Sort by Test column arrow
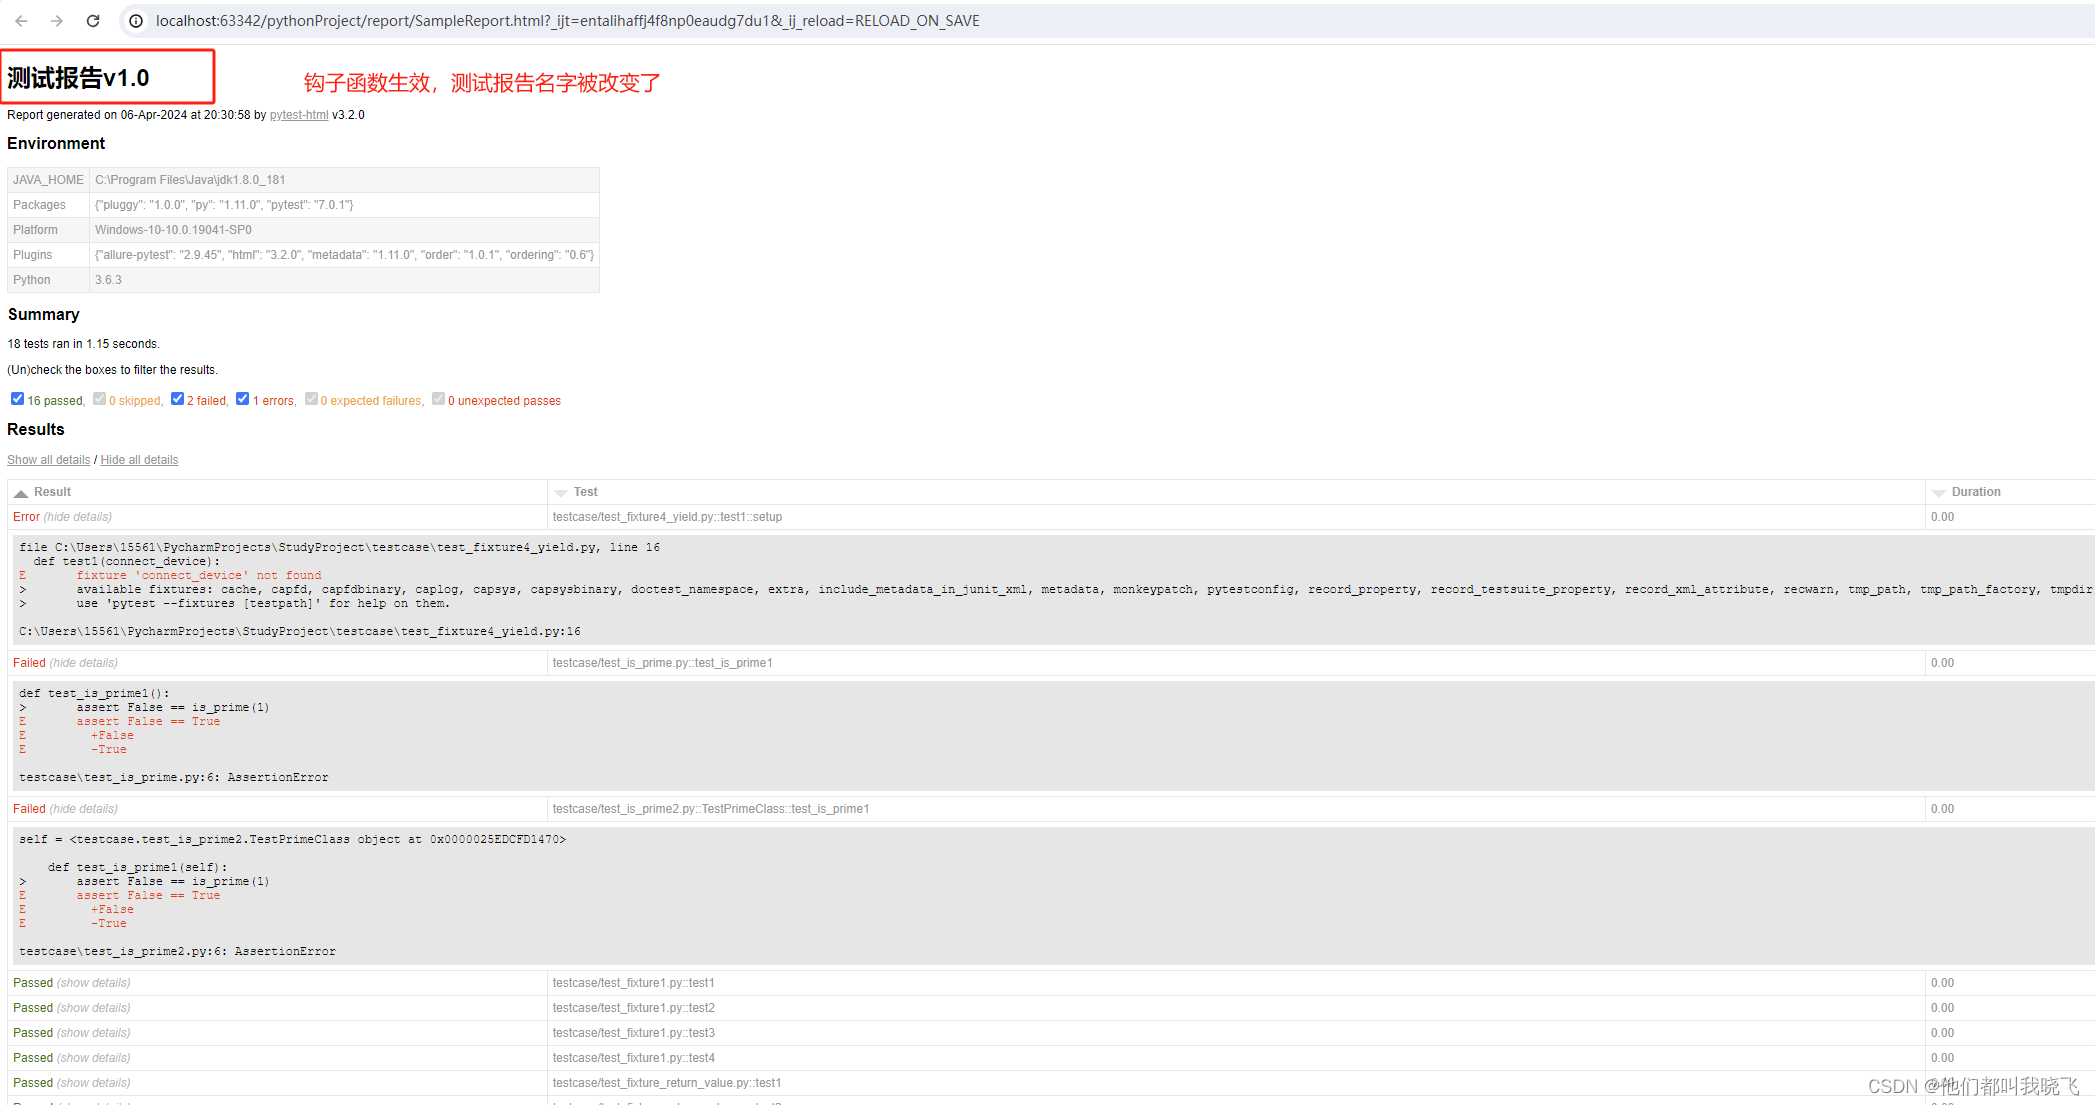This screenshot has width=2095, height=1105. (x=561, y=493)
